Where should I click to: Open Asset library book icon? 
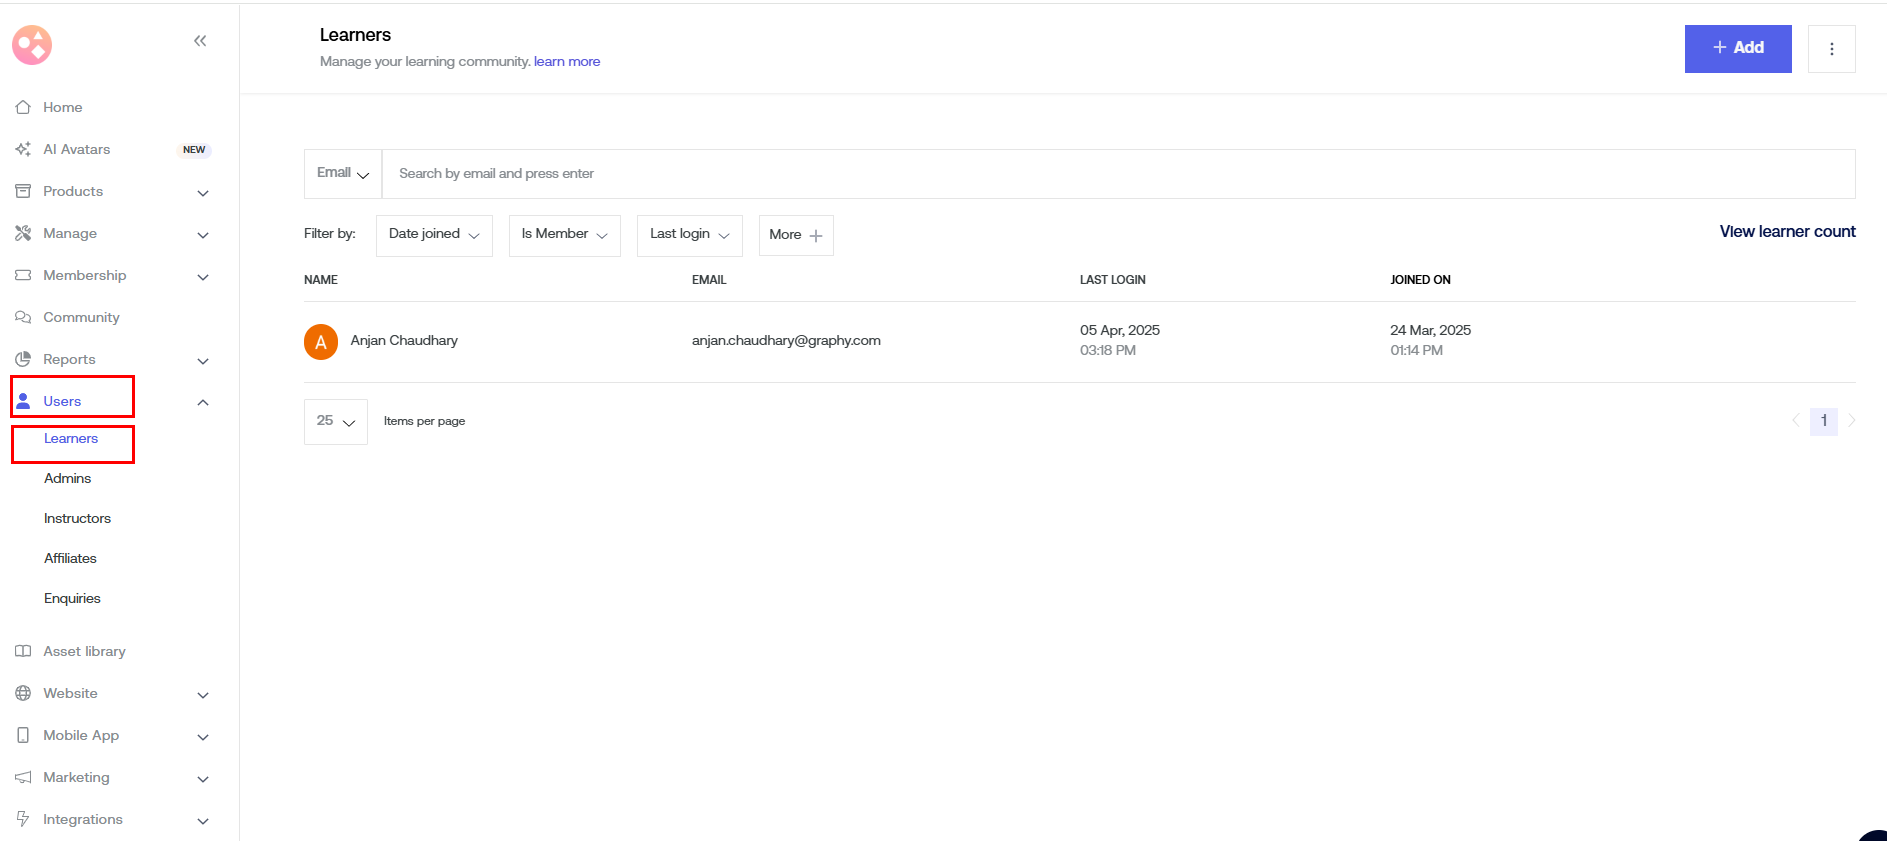coord(23,651)
